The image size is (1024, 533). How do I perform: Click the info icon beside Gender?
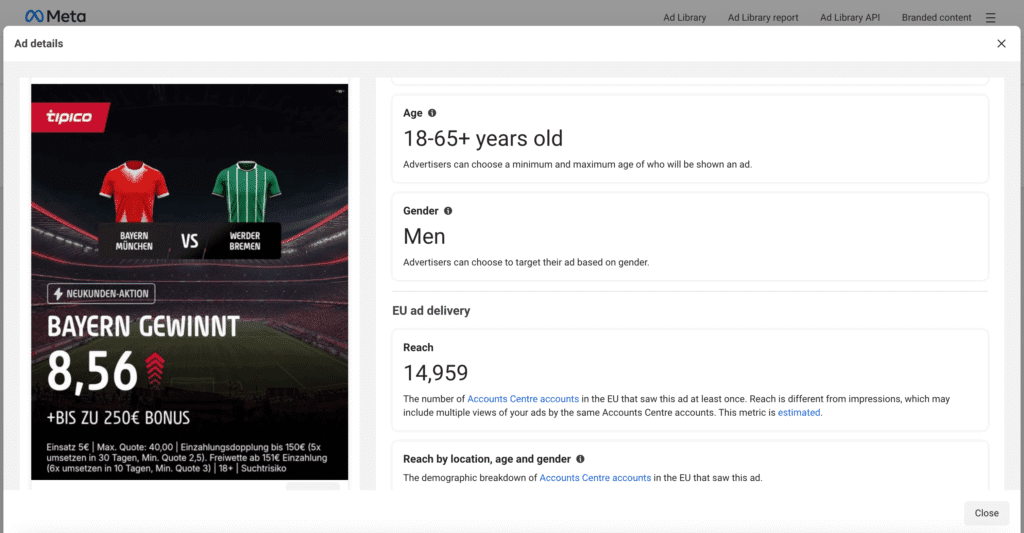[x=448, y=211]
